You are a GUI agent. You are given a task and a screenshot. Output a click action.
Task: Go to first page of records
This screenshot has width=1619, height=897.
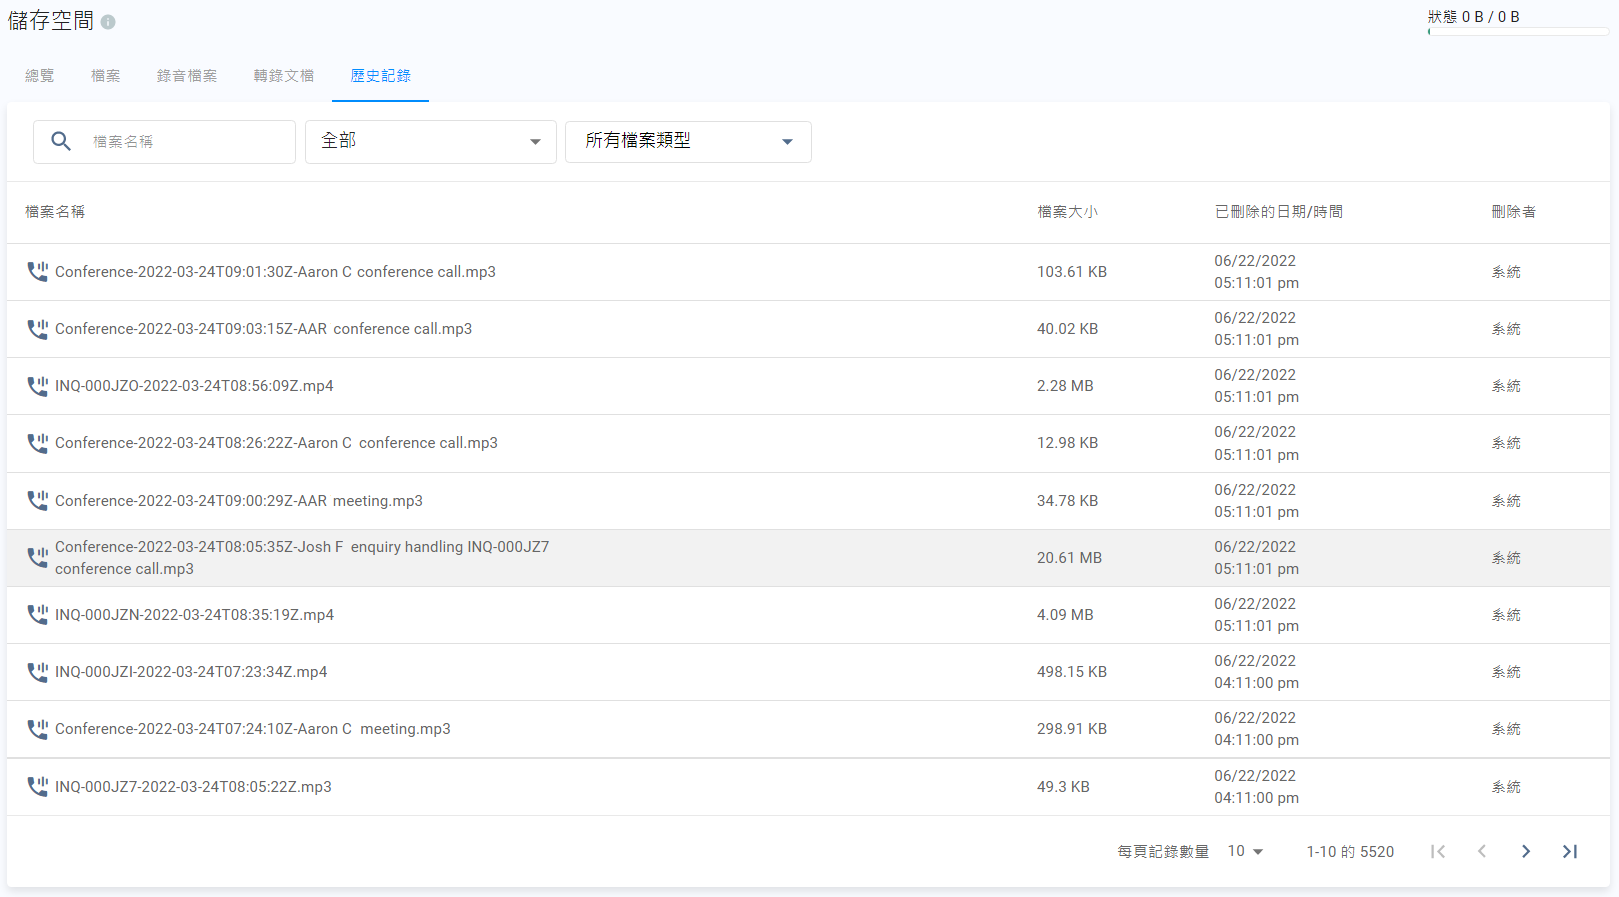(x=1437, y=851)
